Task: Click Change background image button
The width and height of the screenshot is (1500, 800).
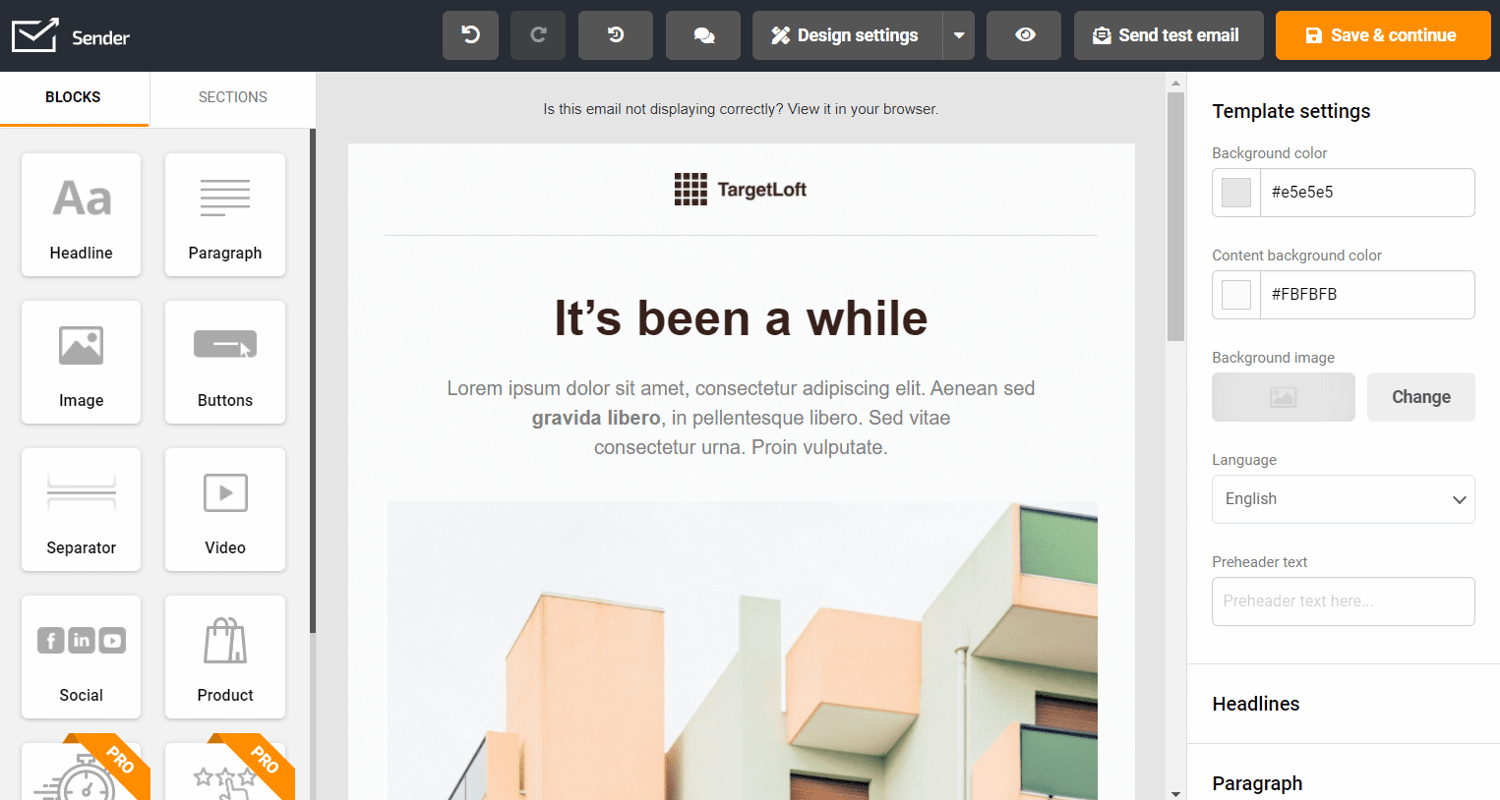Action: coord(1421,397)
